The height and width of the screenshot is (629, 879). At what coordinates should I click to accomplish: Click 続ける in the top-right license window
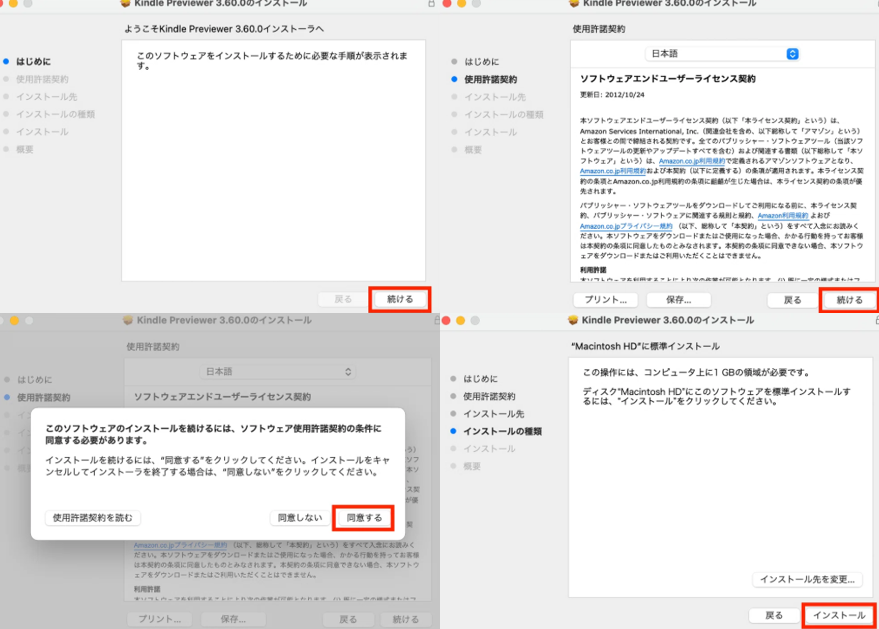tap(849, 300)
